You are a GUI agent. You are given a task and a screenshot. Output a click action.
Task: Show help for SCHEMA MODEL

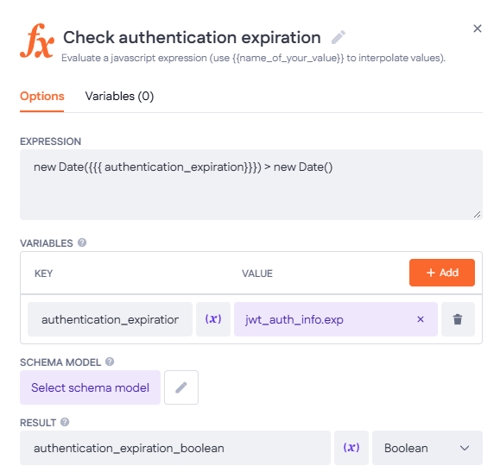[110, 362]
